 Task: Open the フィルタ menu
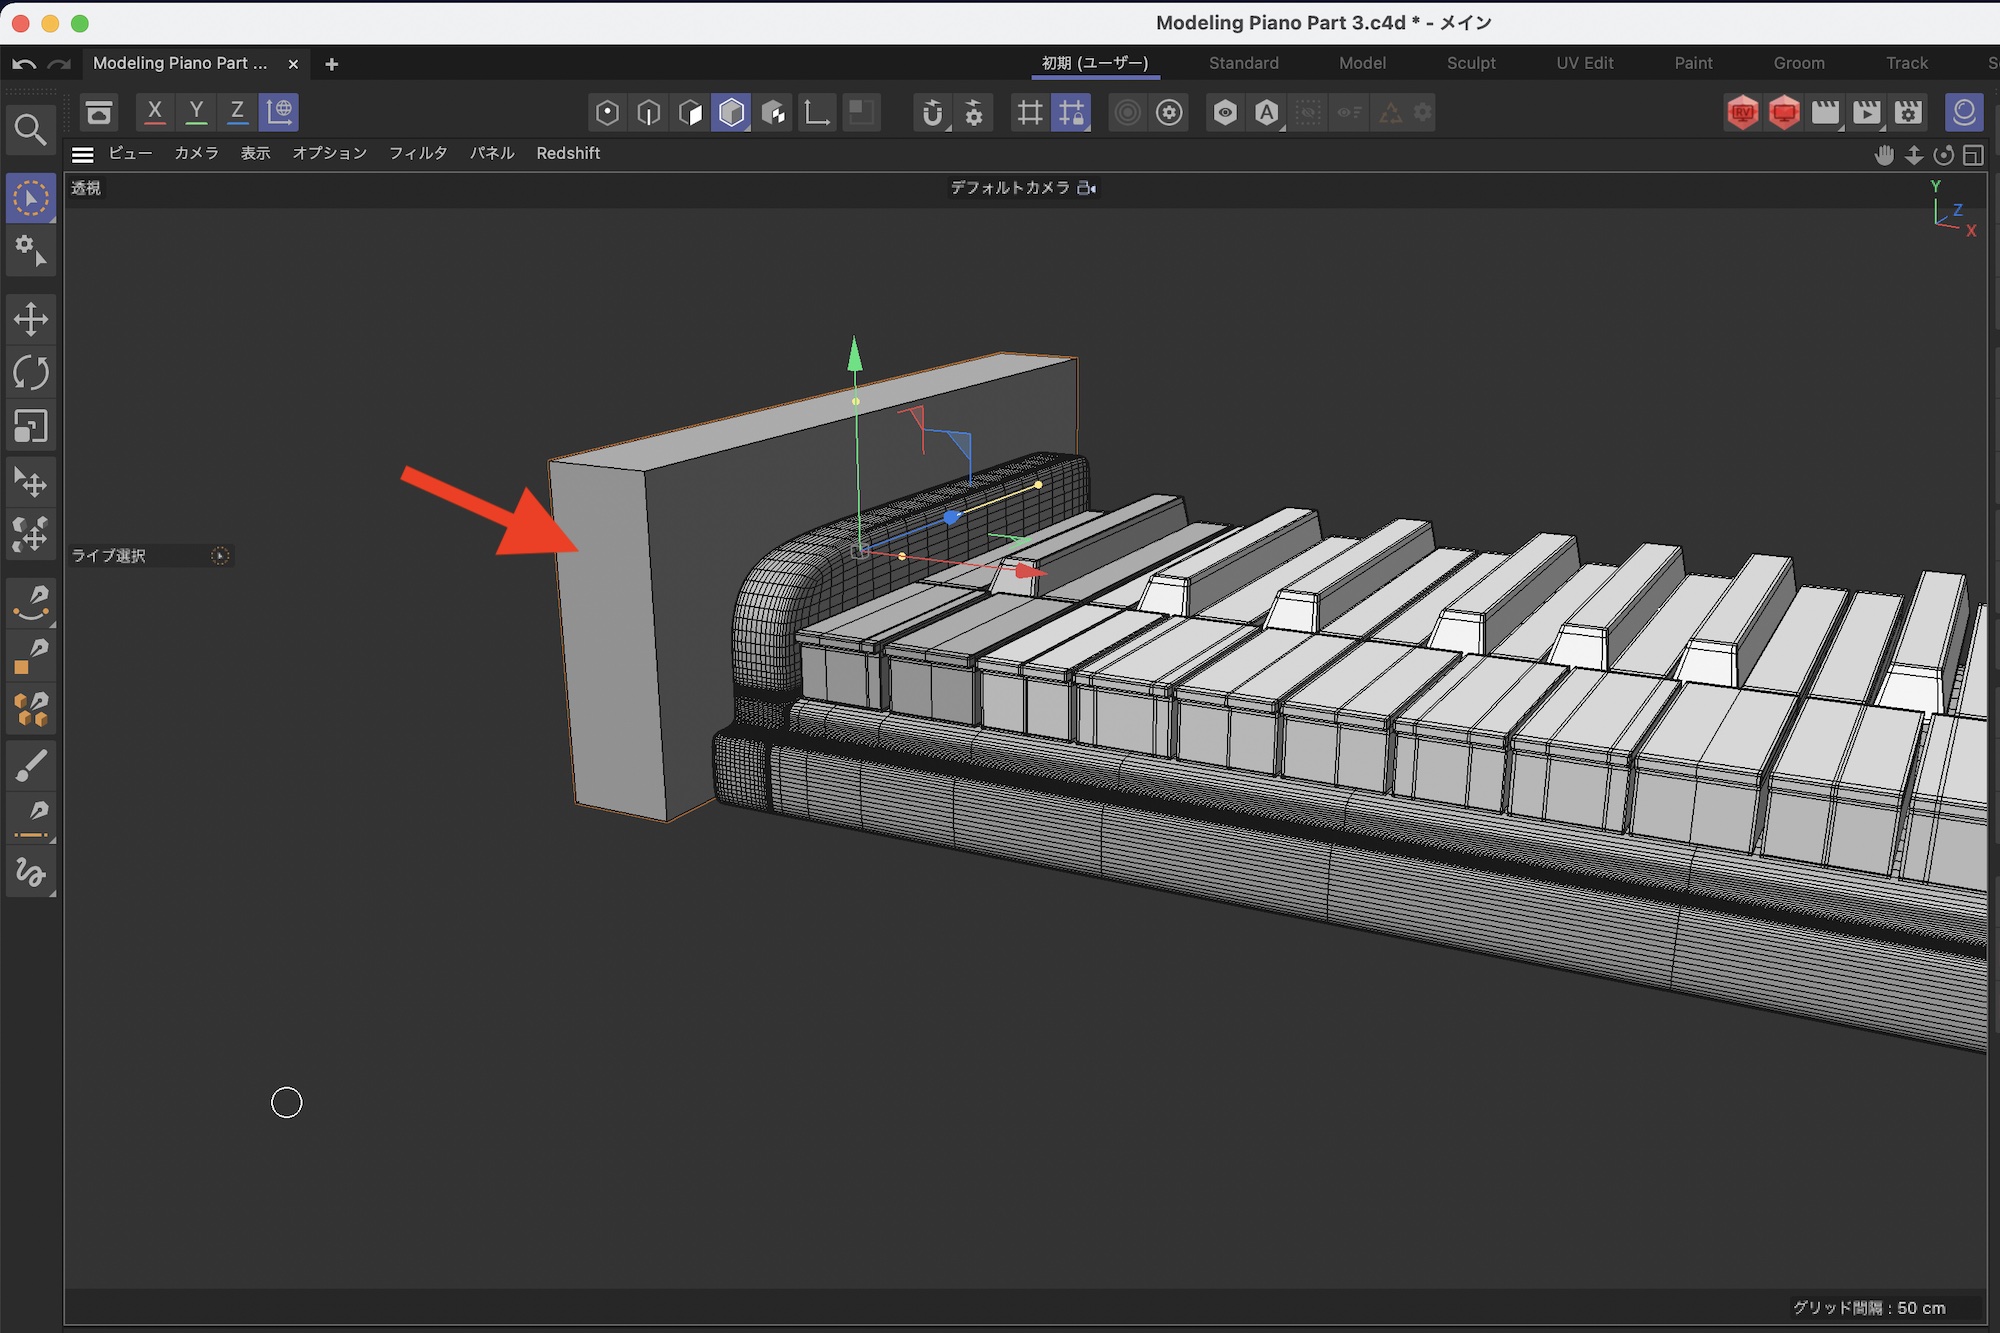click(418, 153)
